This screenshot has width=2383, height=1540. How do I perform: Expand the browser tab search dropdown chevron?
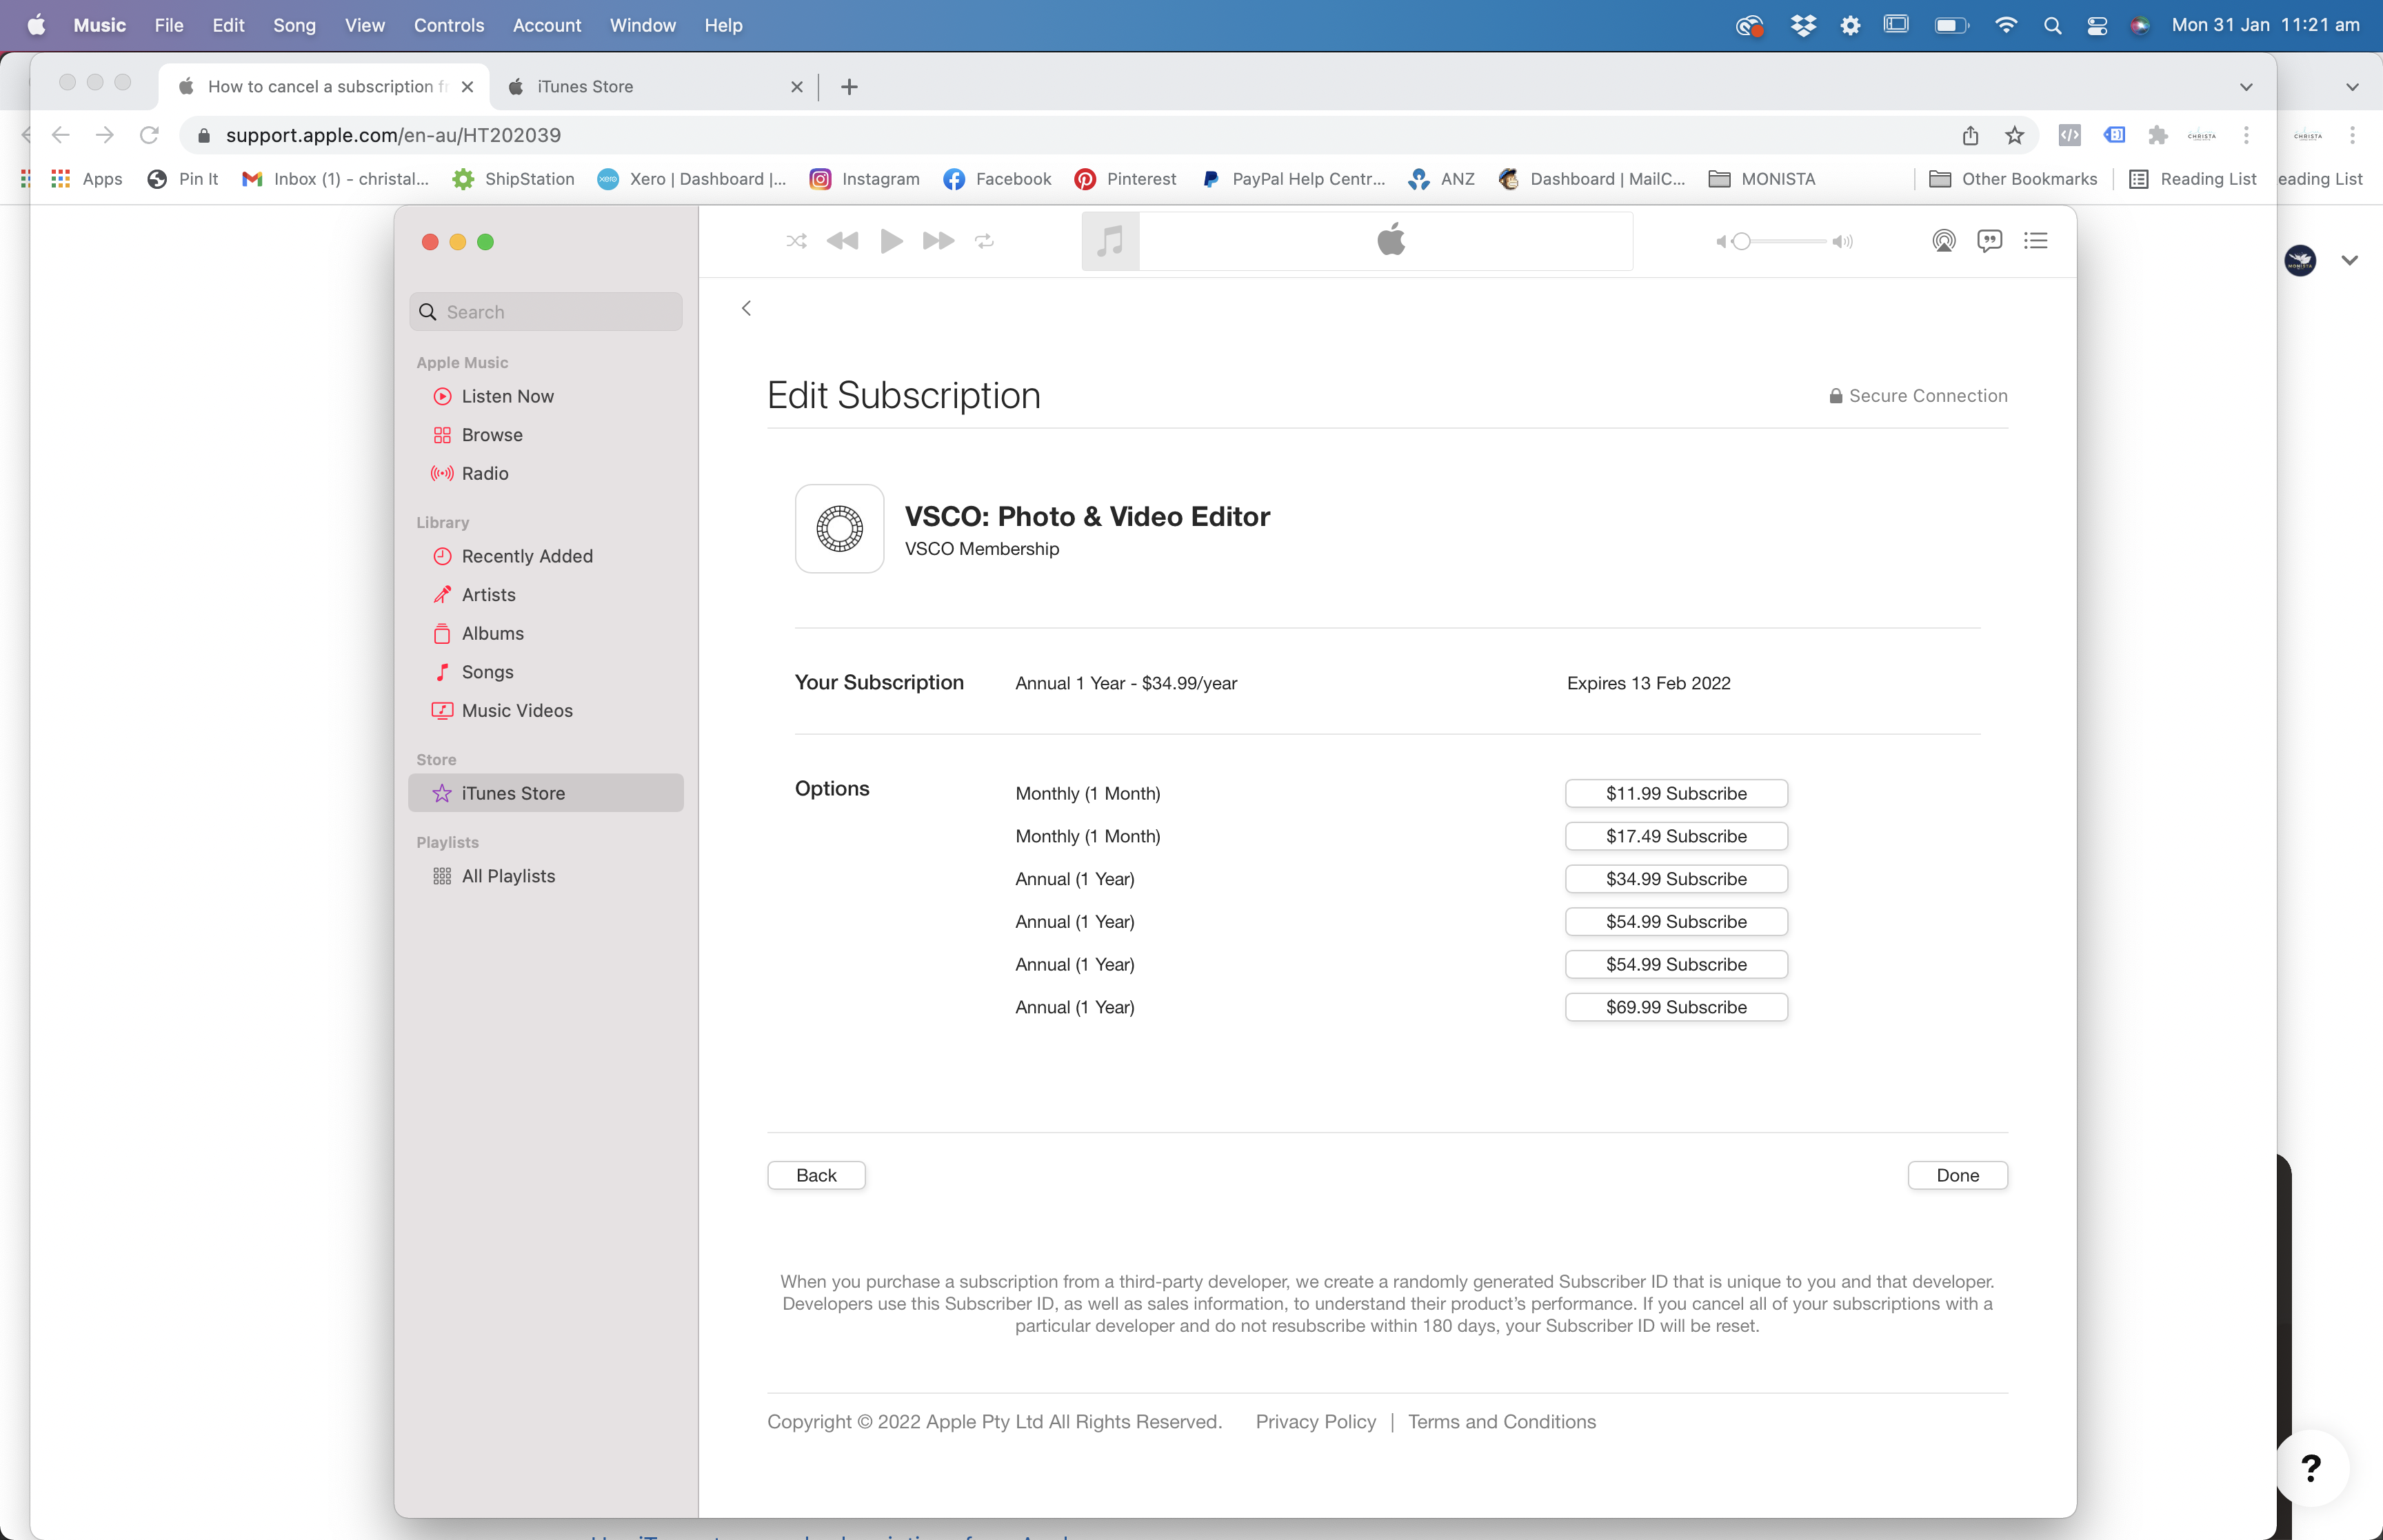click(x=2246, y=87)
